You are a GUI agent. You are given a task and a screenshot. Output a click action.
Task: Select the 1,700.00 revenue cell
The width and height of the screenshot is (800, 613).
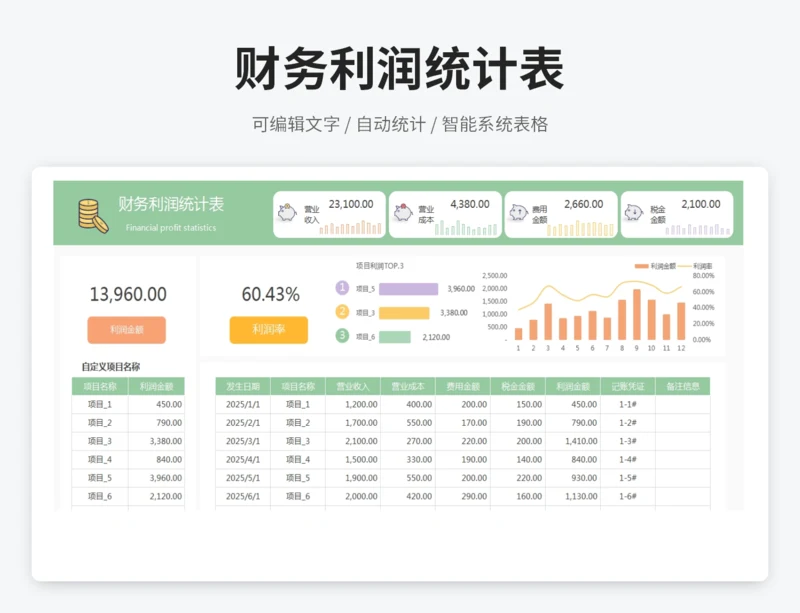(353, 423)
